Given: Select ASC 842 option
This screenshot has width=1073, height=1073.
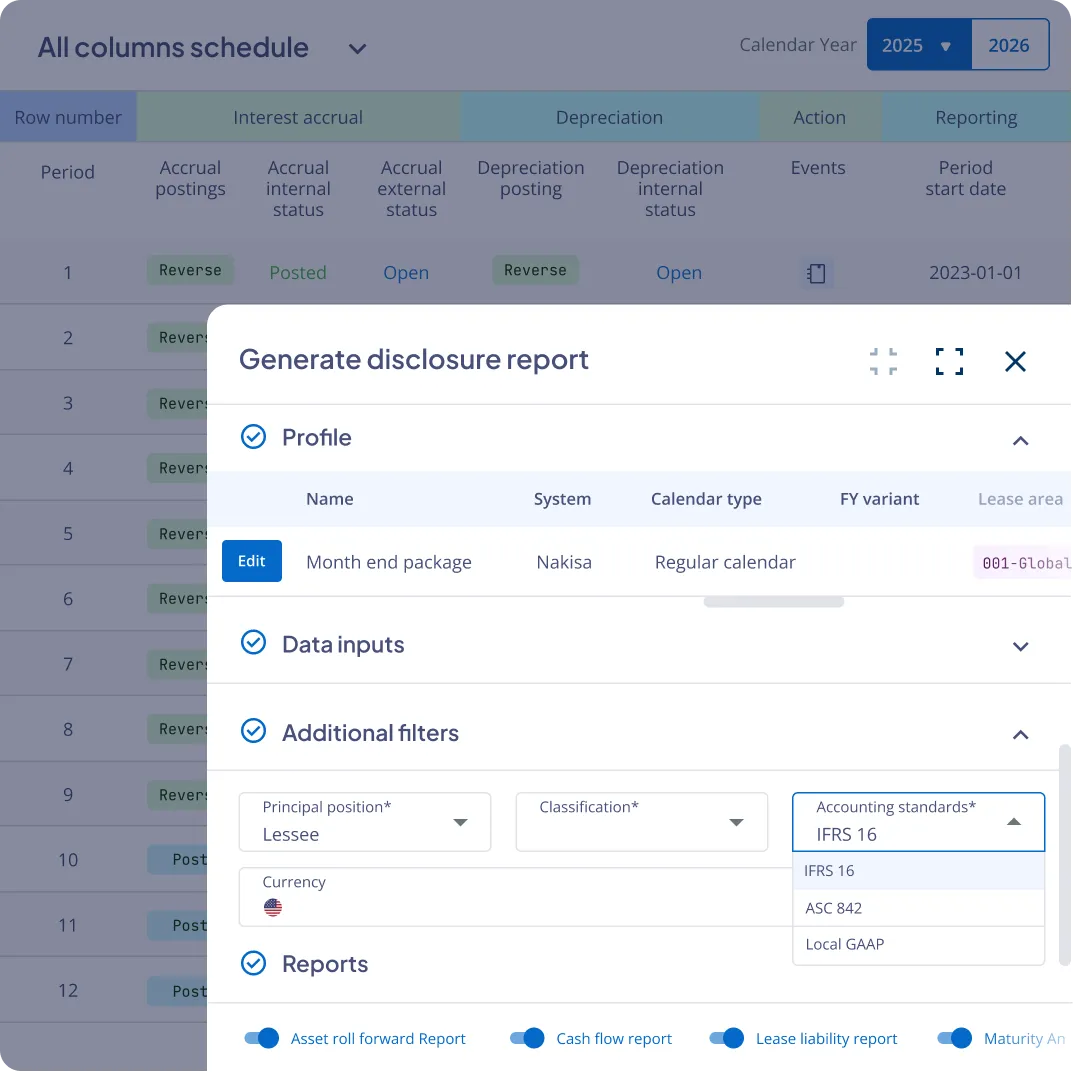Looking at the screenshot, I should click(x=918, y=908).
